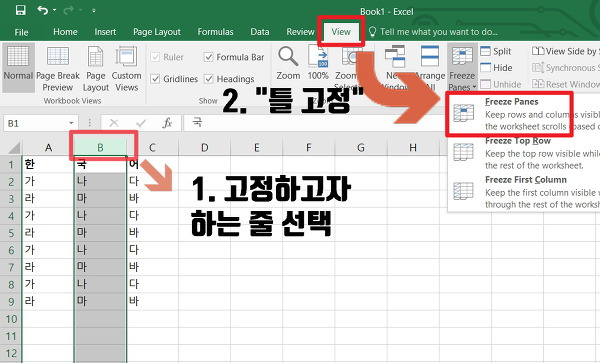Click cell A1 containing 한
600x363 pixels.
(48, 164)
